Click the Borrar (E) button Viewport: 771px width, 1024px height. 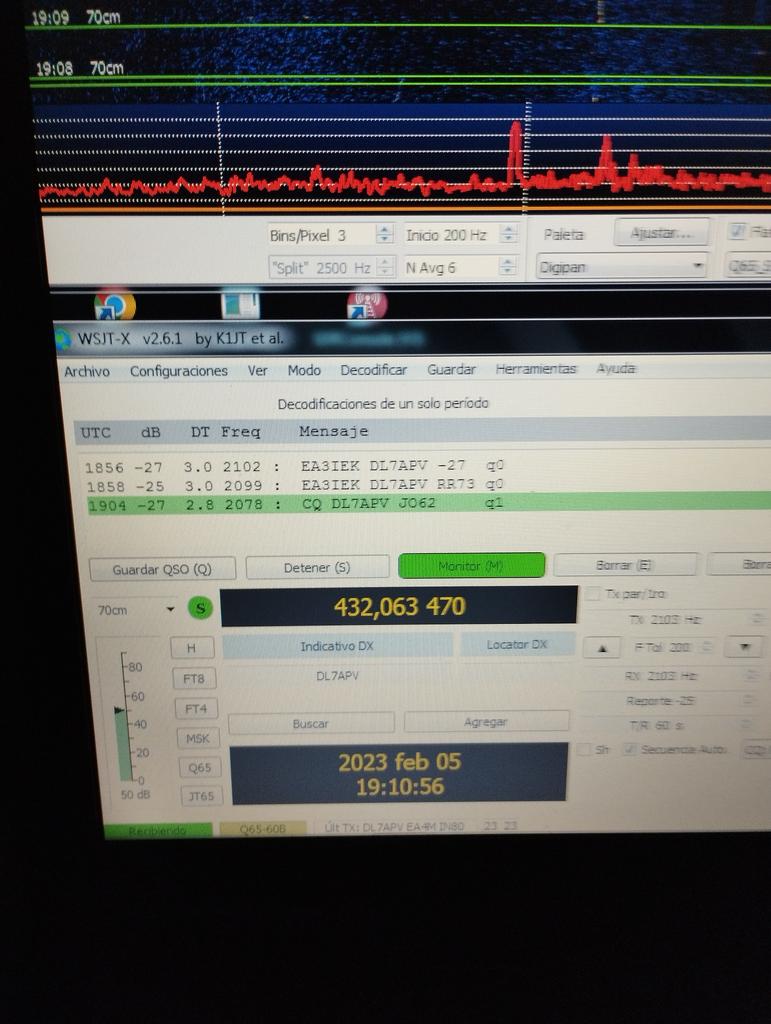click(x=624, y=565)
